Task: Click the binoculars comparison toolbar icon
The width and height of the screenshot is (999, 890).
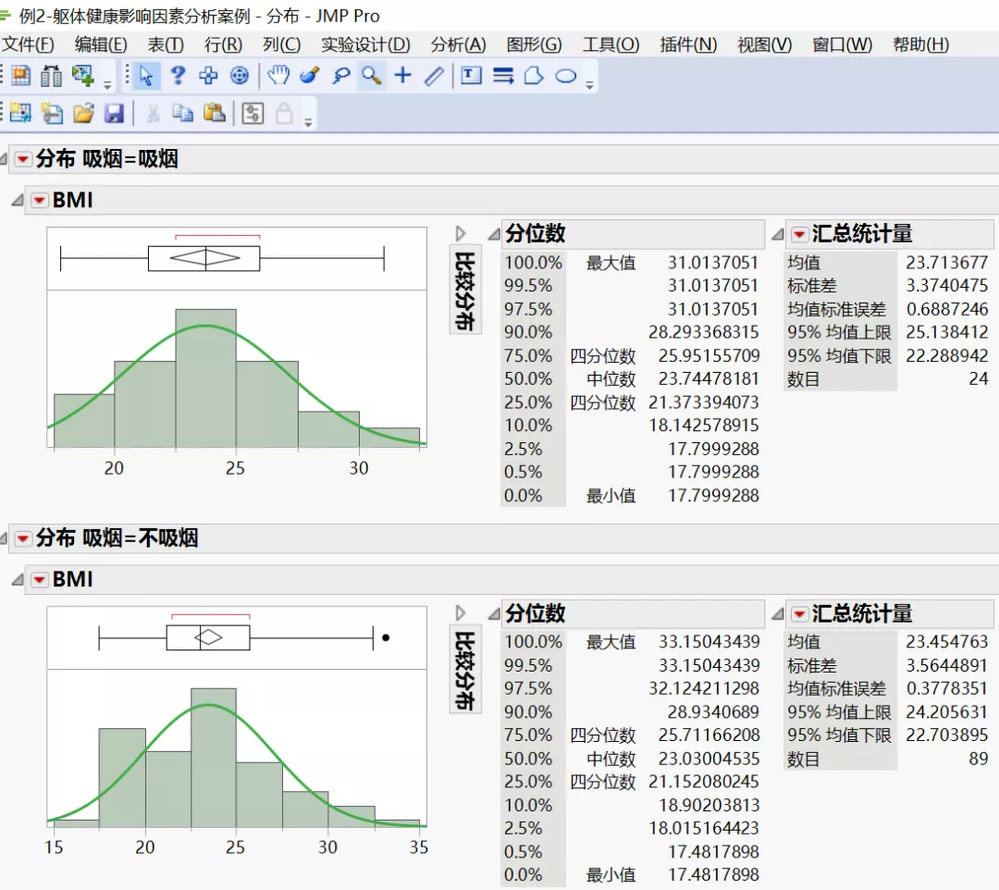Action: (x=52, y=76)
